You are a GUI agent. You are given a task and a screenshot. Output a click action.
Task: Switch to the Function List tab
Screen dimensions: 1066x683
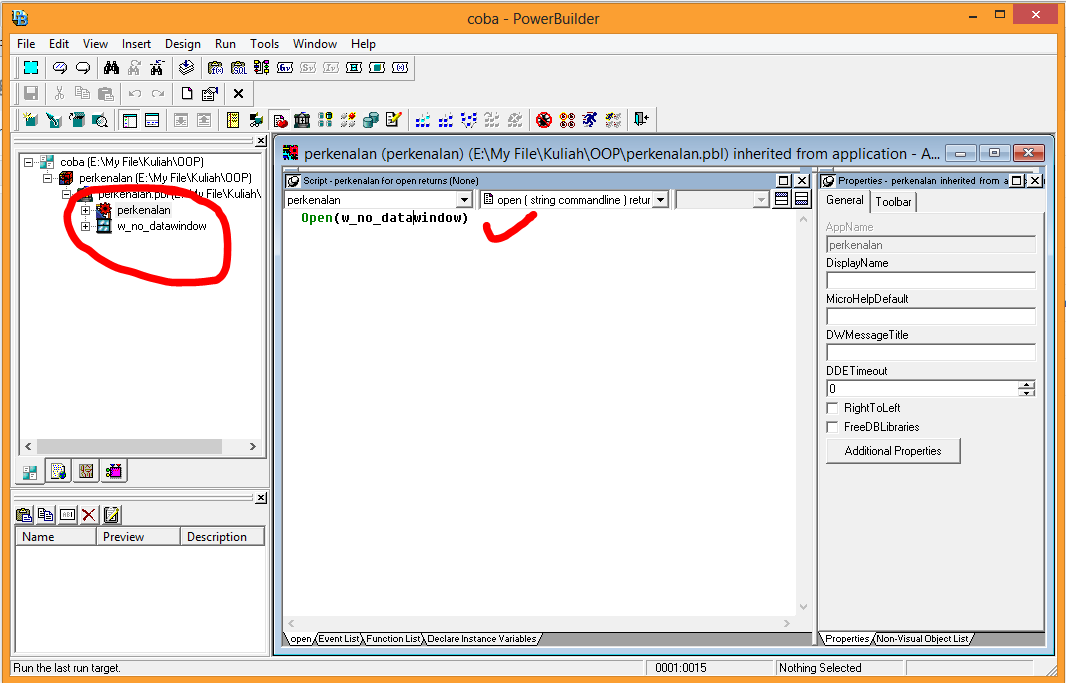tap(394, 639)
